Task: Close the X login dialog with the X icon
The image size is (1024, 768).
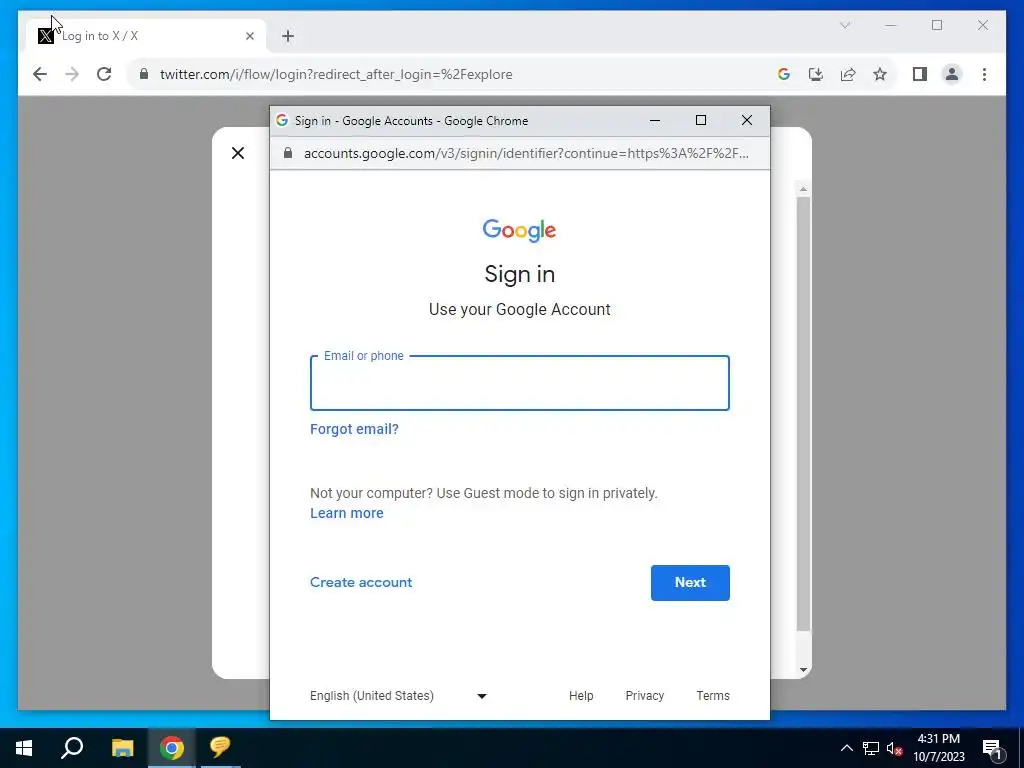Action: (x=238, y=153)
